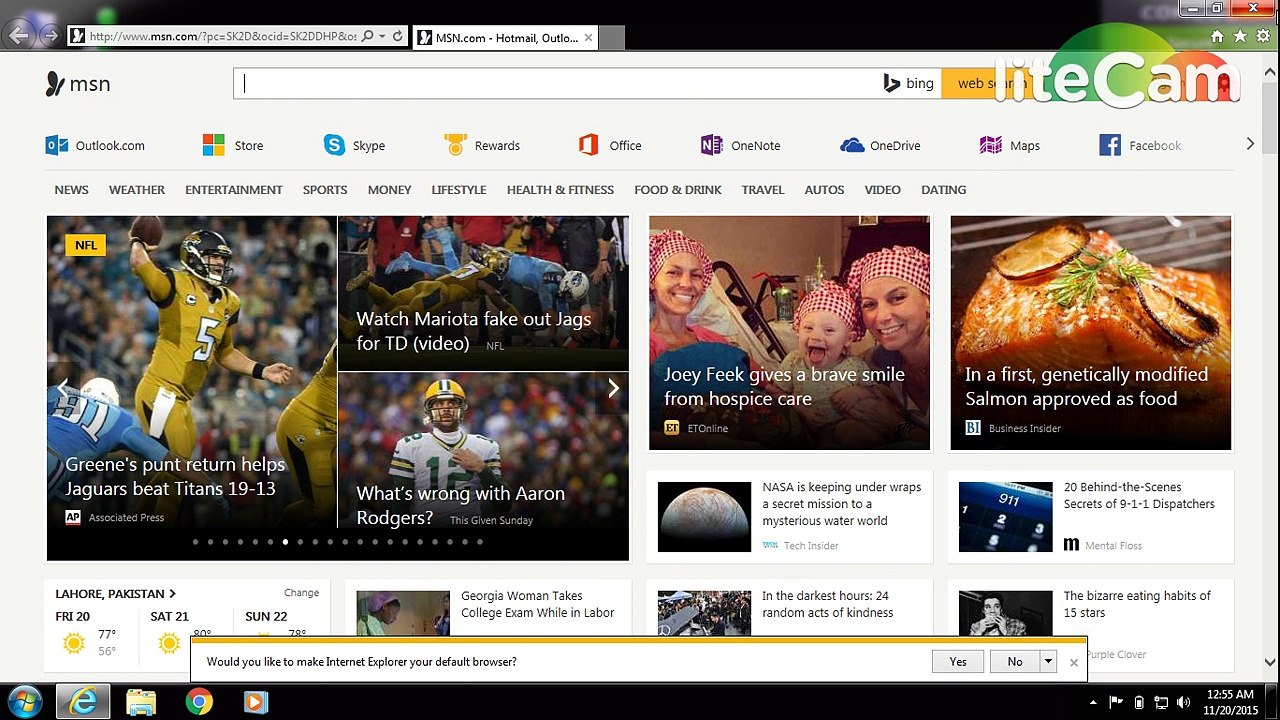
Task: Open the Outlook.com icon shortcut
Action: pos(57,145)
